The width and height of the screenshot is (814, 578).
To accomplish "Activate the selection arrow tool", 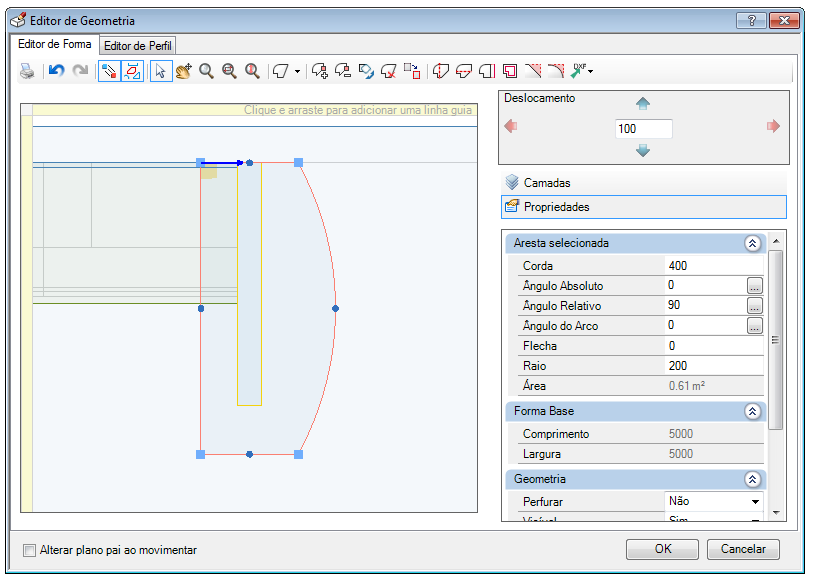I will click(161, 71).
